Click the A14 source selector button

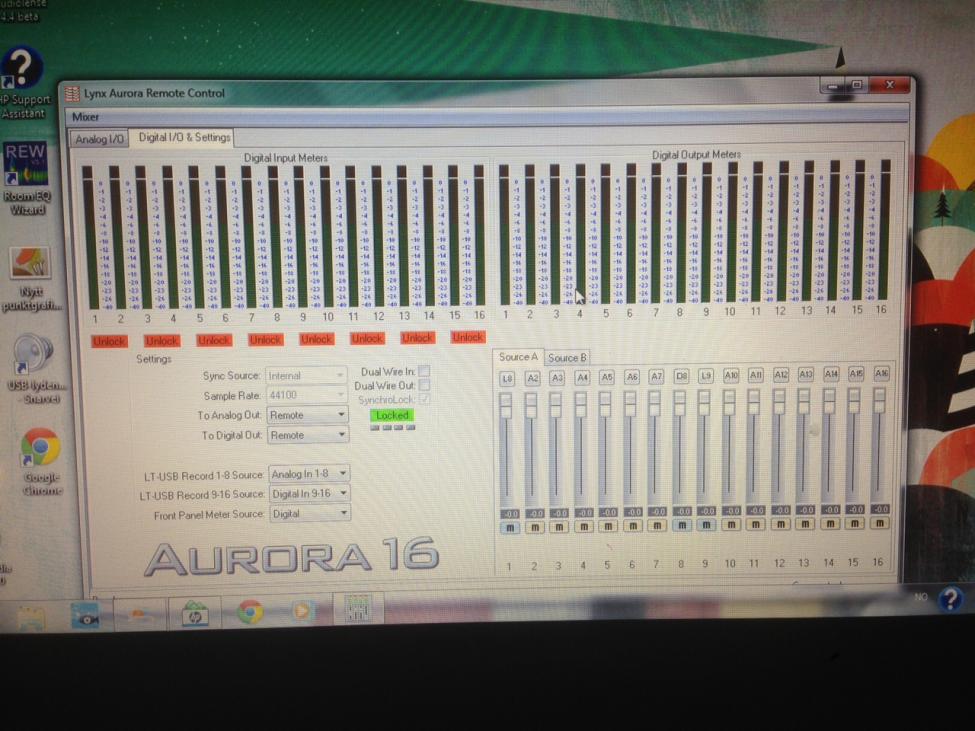pyautogui.click(x=831, y=374)
